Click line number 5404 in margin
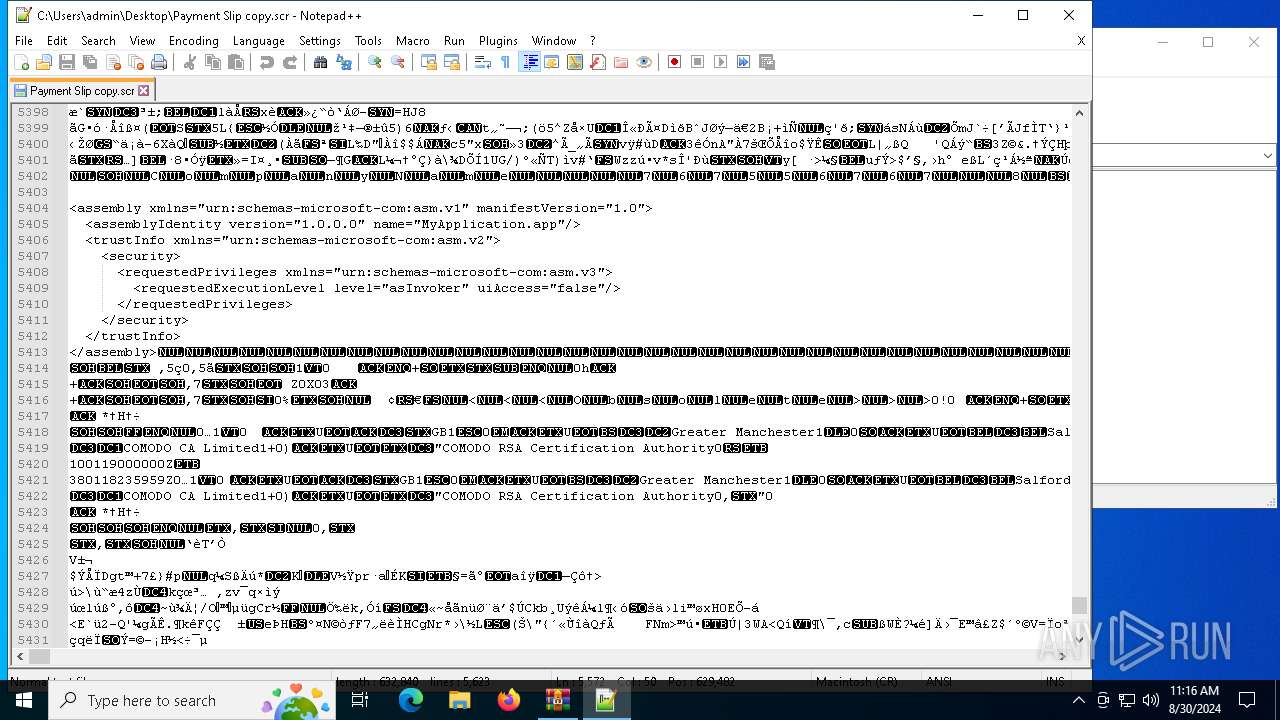Screen dimensions: 1280x720 point(33,208)
